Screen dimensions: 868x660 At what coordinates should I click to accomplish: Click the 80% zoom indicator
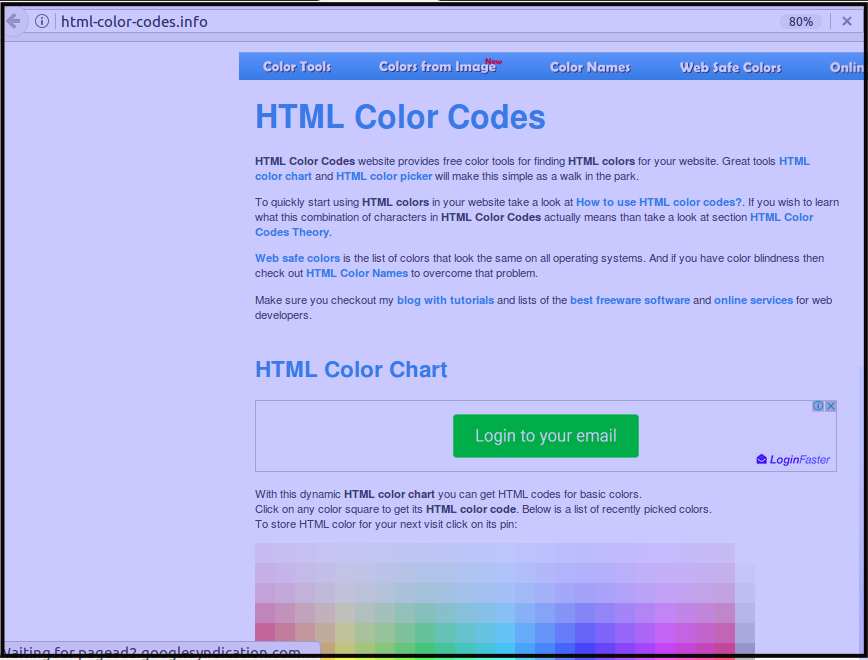pyautogui.click(x=800, y=22)
